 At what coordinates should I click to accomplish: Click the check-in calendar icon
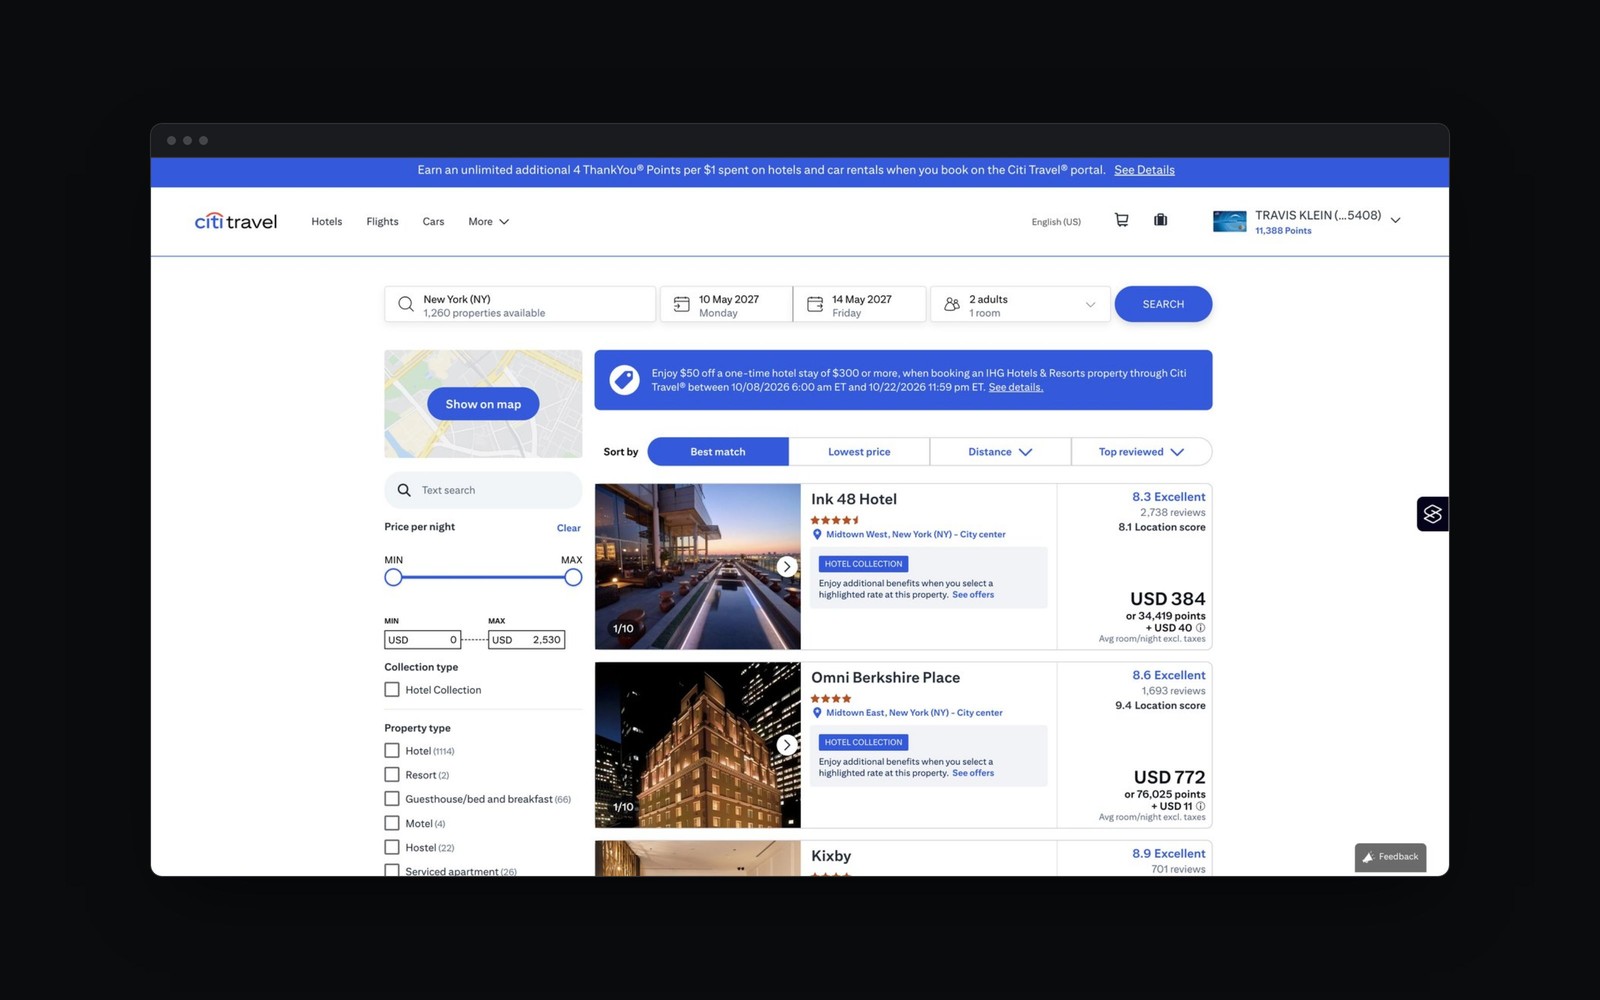(x=681, y=304)
